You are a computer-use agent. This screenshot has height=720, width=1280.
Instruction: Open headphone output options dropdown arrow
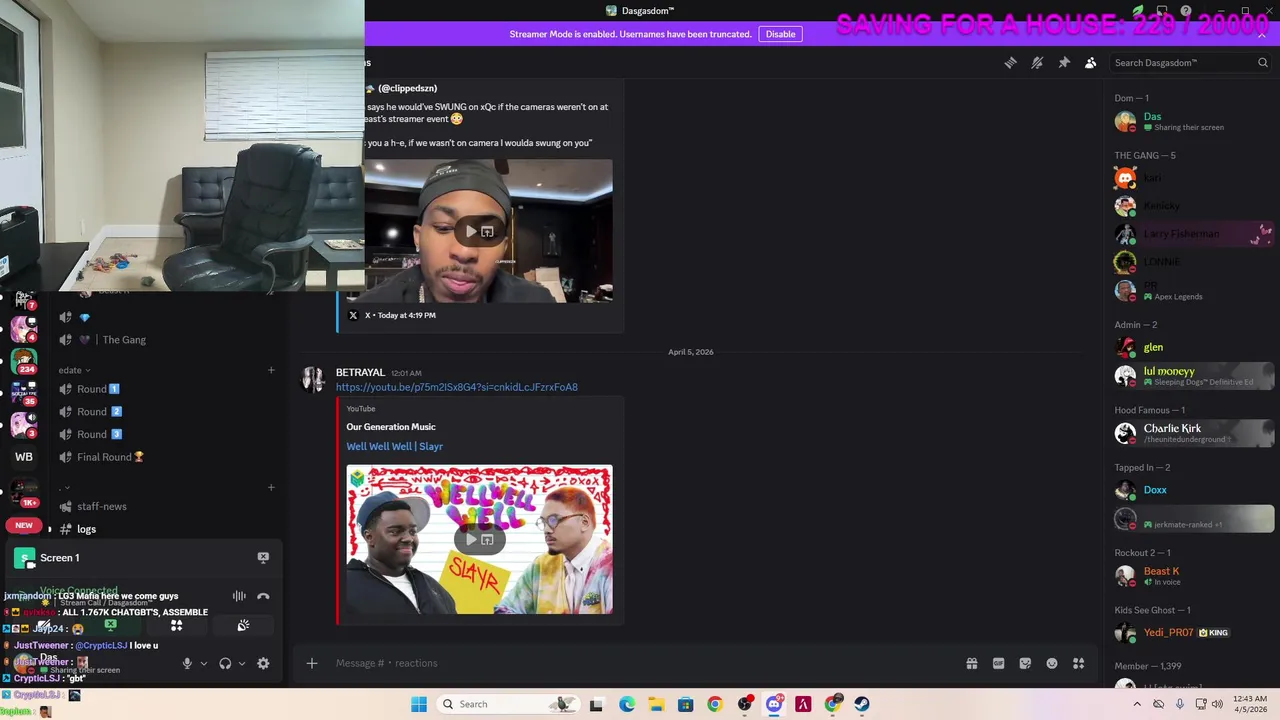pyautogui.click(x=241, y=663)
